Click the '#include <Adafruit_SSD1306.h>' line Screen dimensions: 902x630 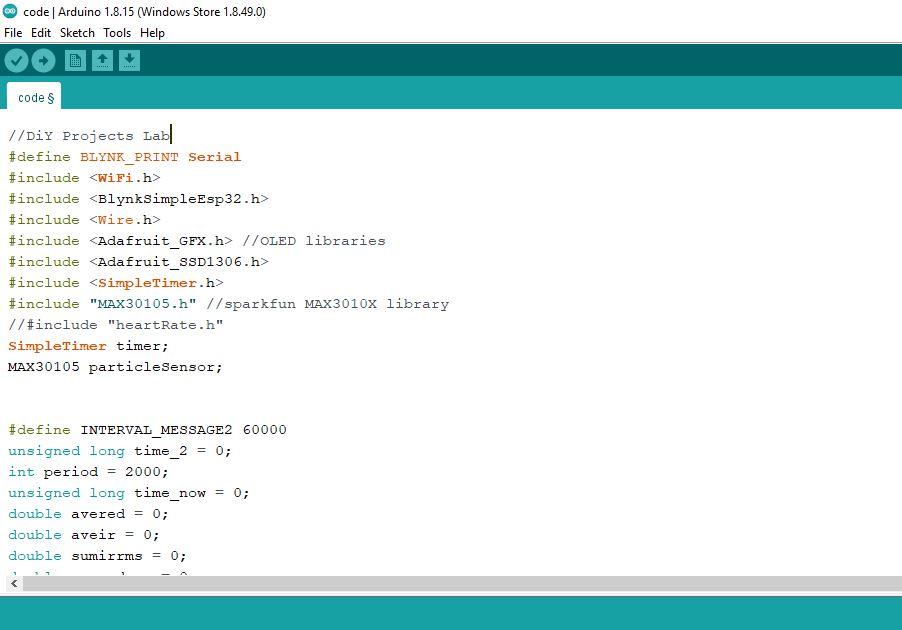(139, 262)
